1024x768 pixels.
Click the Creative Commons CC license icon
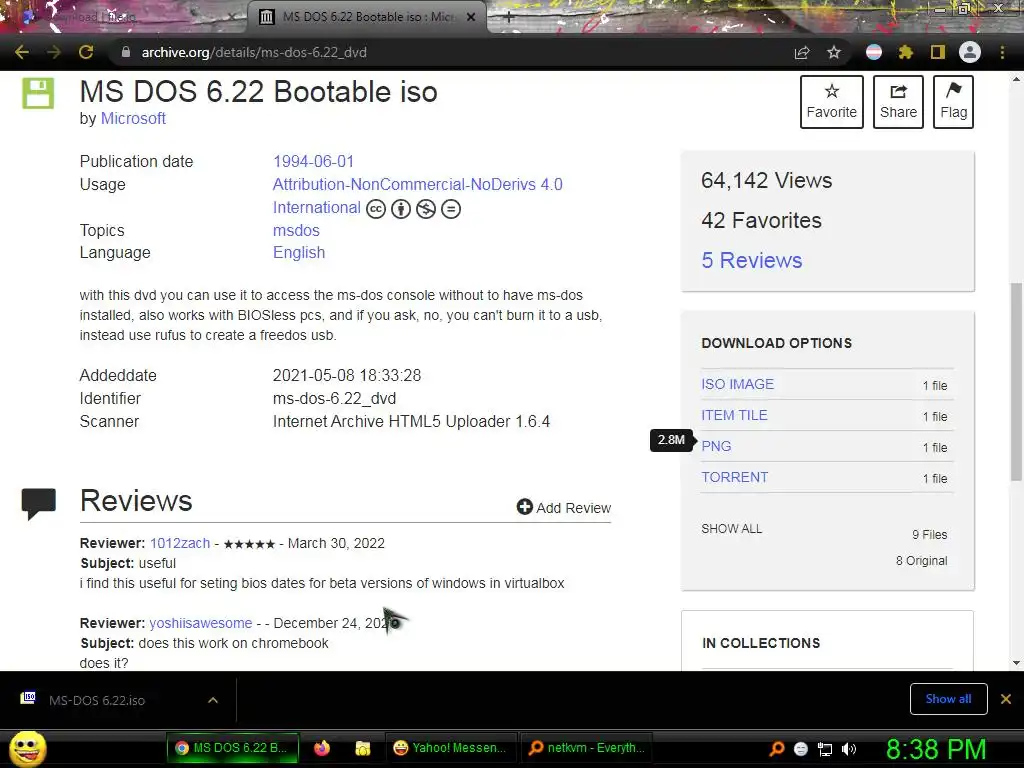[376, 209]
